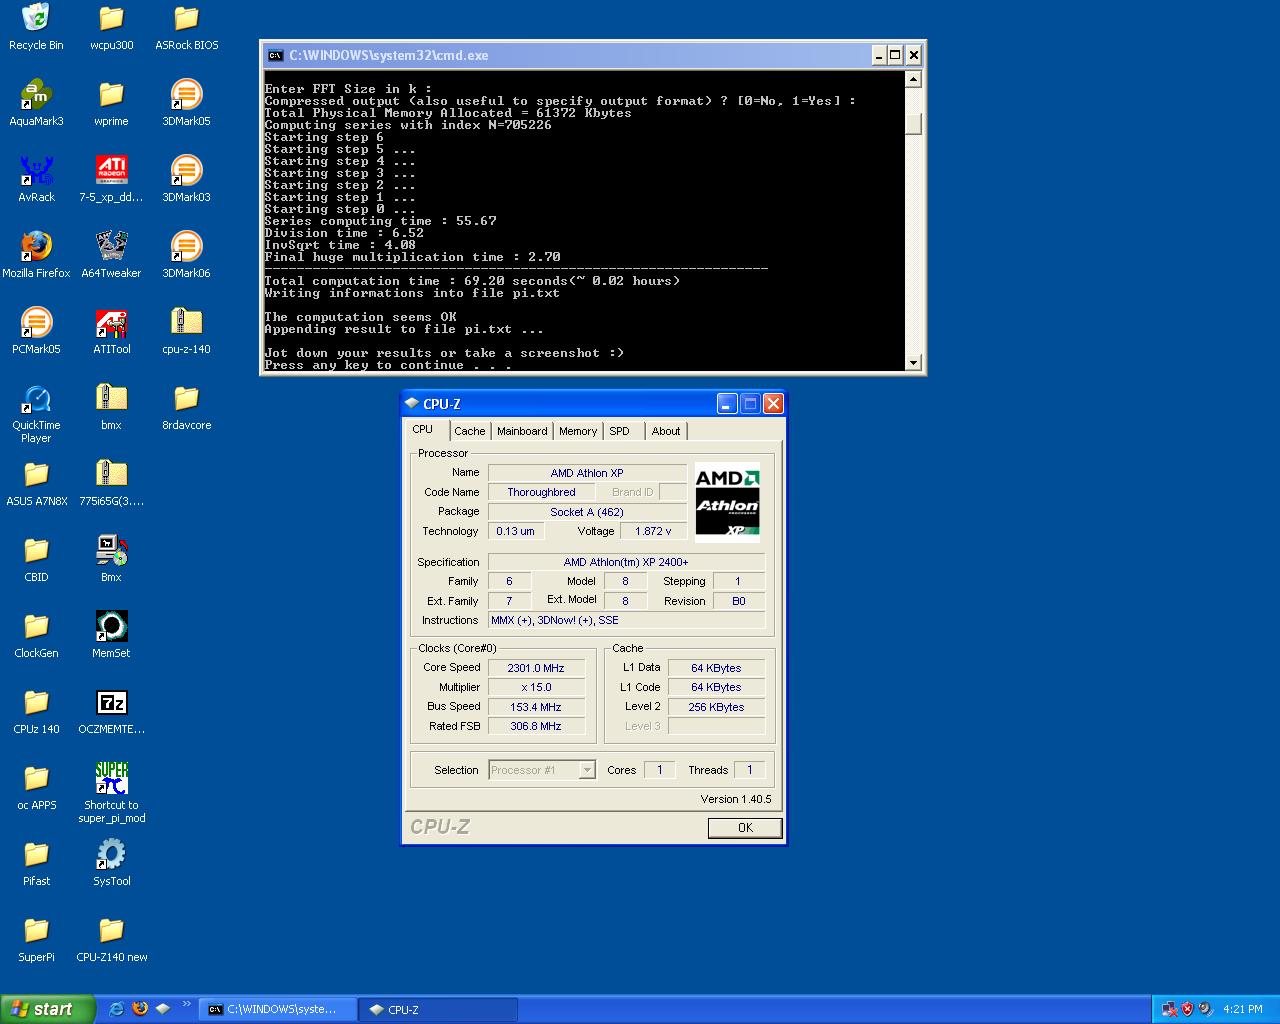Screen dimensions: 1280x1024
Task: Switch to the CPU tab in CPU-Z
Action: coord(423,430)
